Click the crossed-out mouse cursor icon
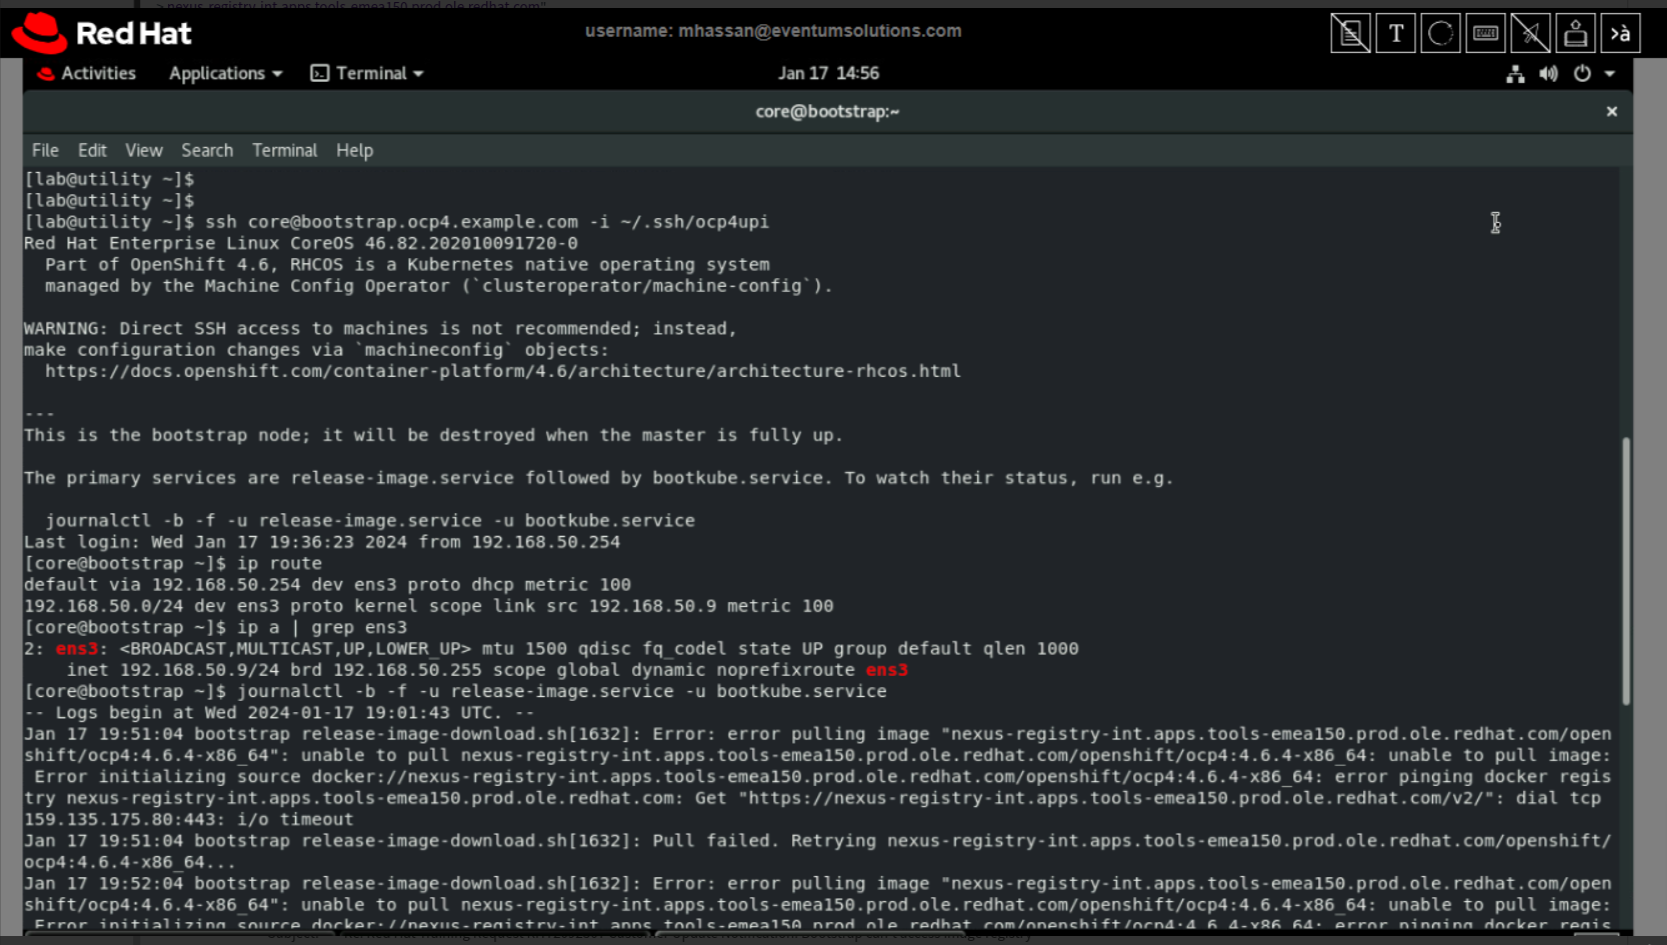This screenshot has height=945, width=1667. [x=1530, y=33]
